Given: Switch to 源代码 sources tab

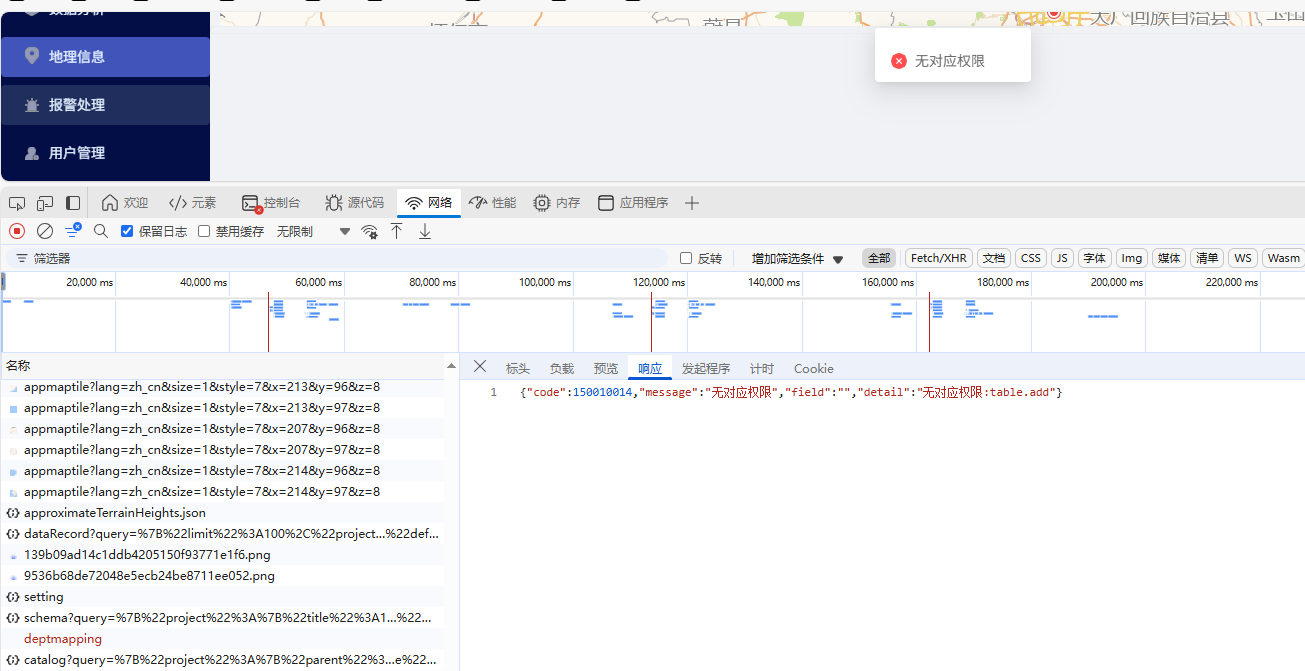Looking at the screenshot, I should pos(354,203).
